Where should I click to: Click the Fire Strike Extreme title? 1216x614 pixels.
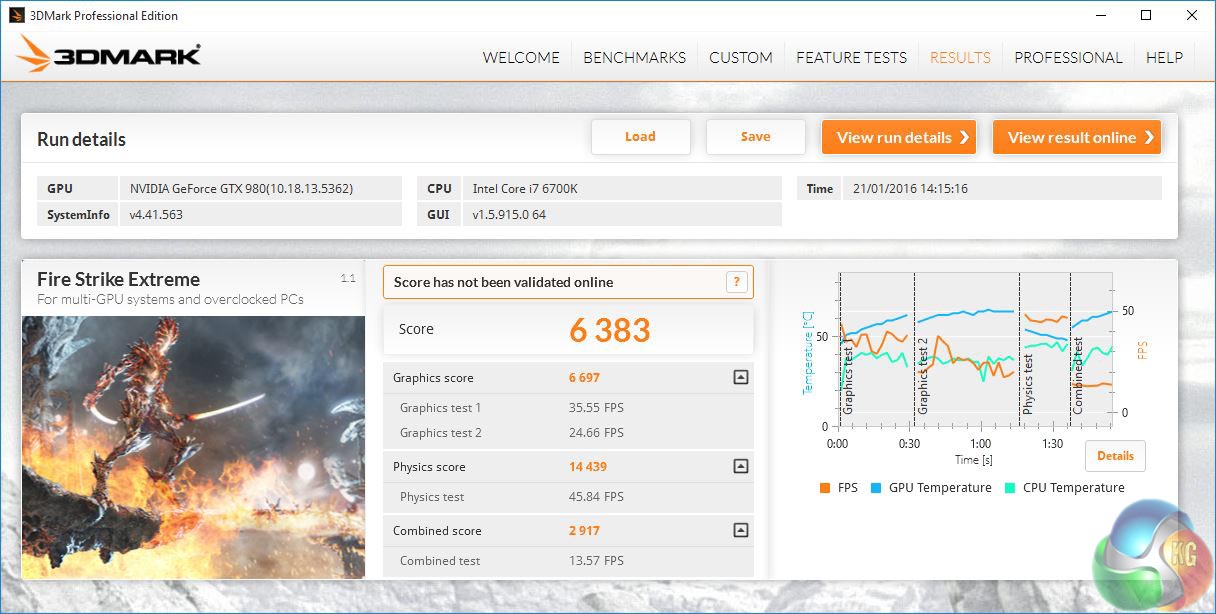coord(118,280)
